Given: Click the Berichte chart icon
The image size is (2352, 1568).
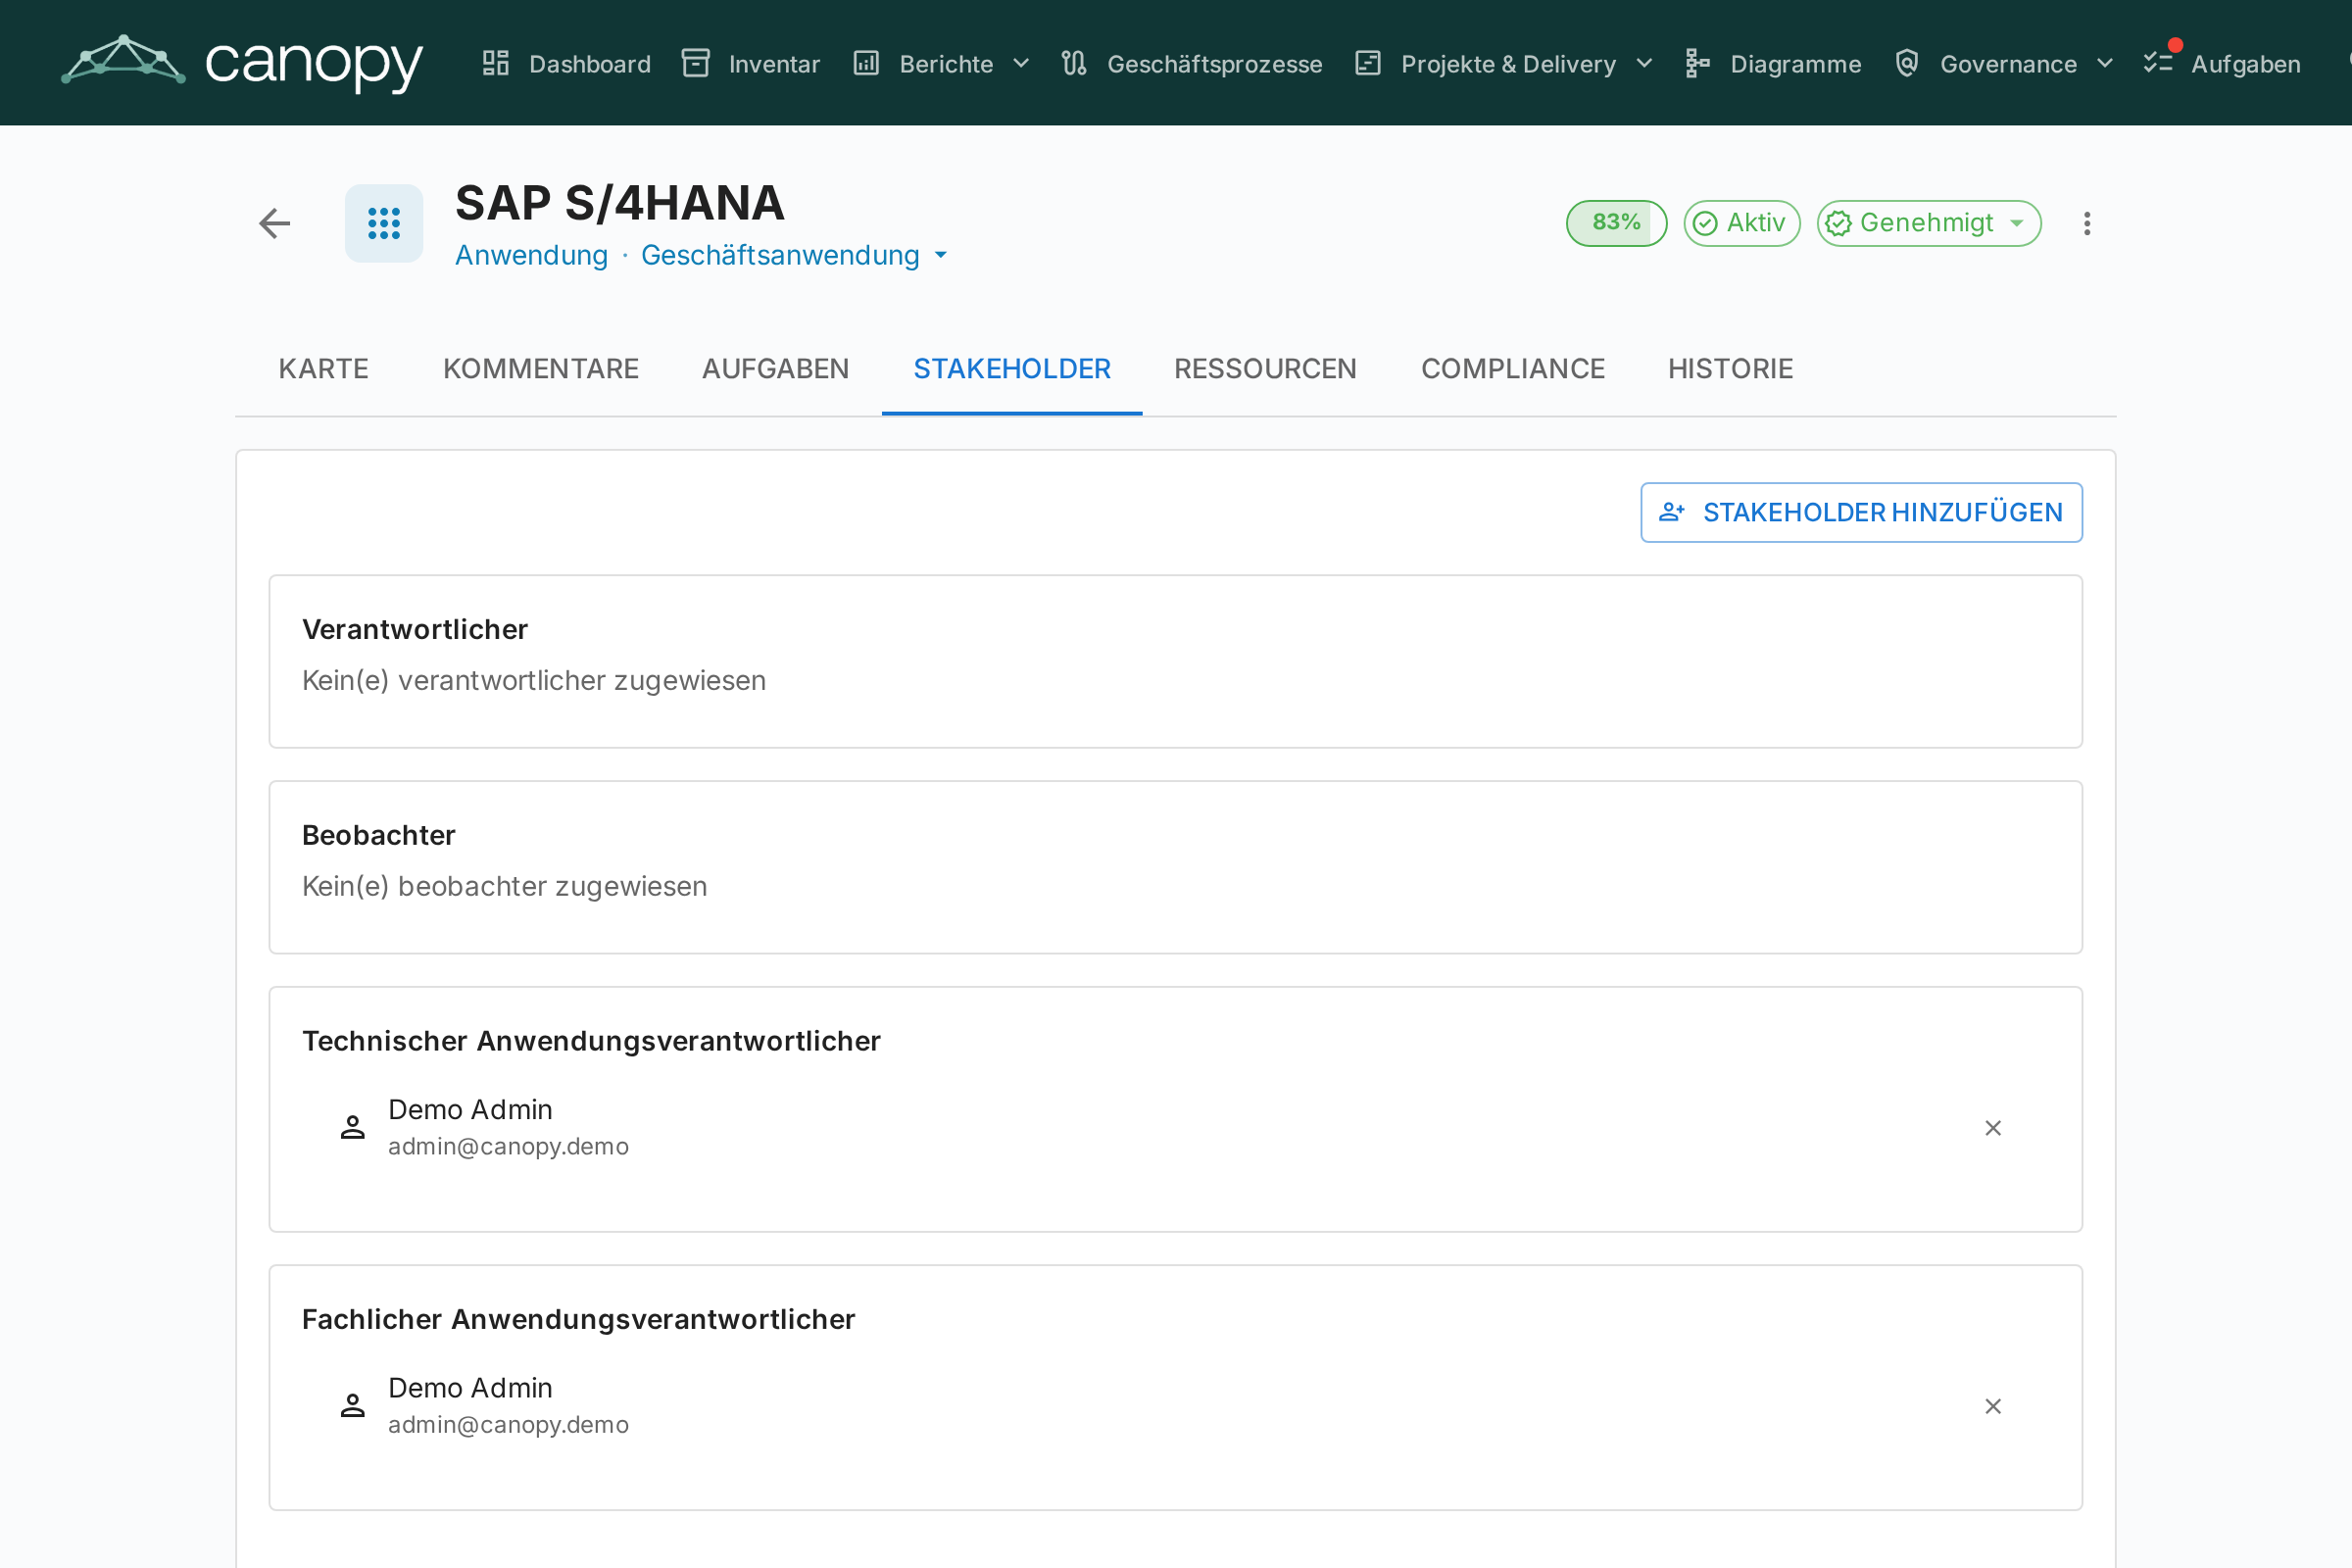Looking at the screenshot, I should point(866,64).
